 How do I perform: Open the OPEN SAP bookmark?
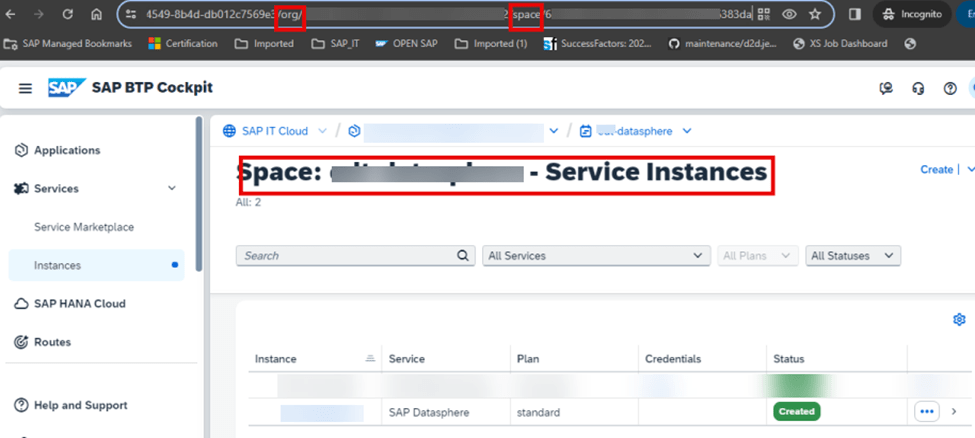407,44
